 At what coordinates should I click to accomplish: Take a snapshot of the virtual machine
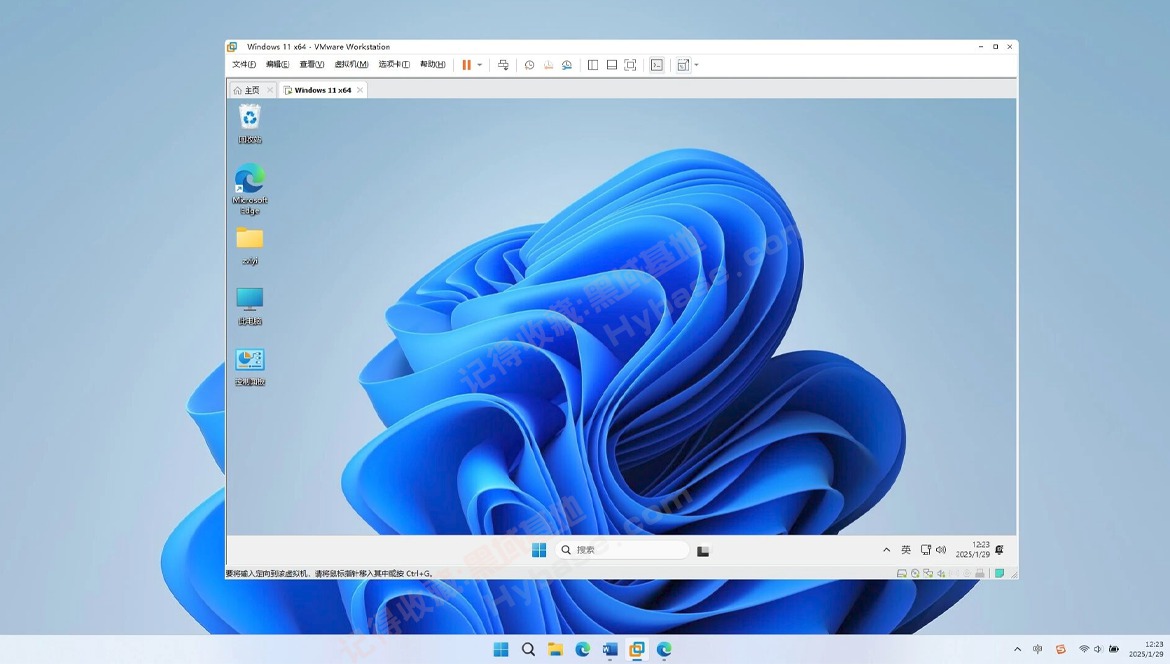point(530,65)
